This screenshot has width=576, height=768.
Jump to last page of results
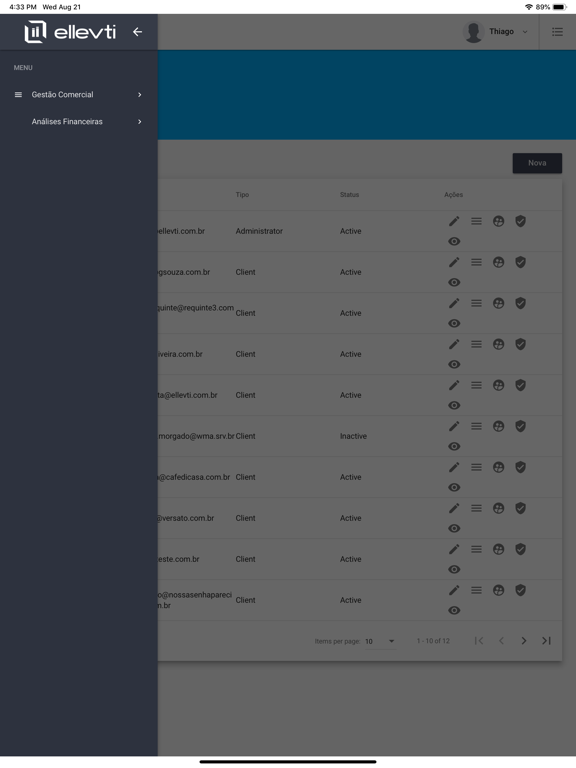(546, 641)
